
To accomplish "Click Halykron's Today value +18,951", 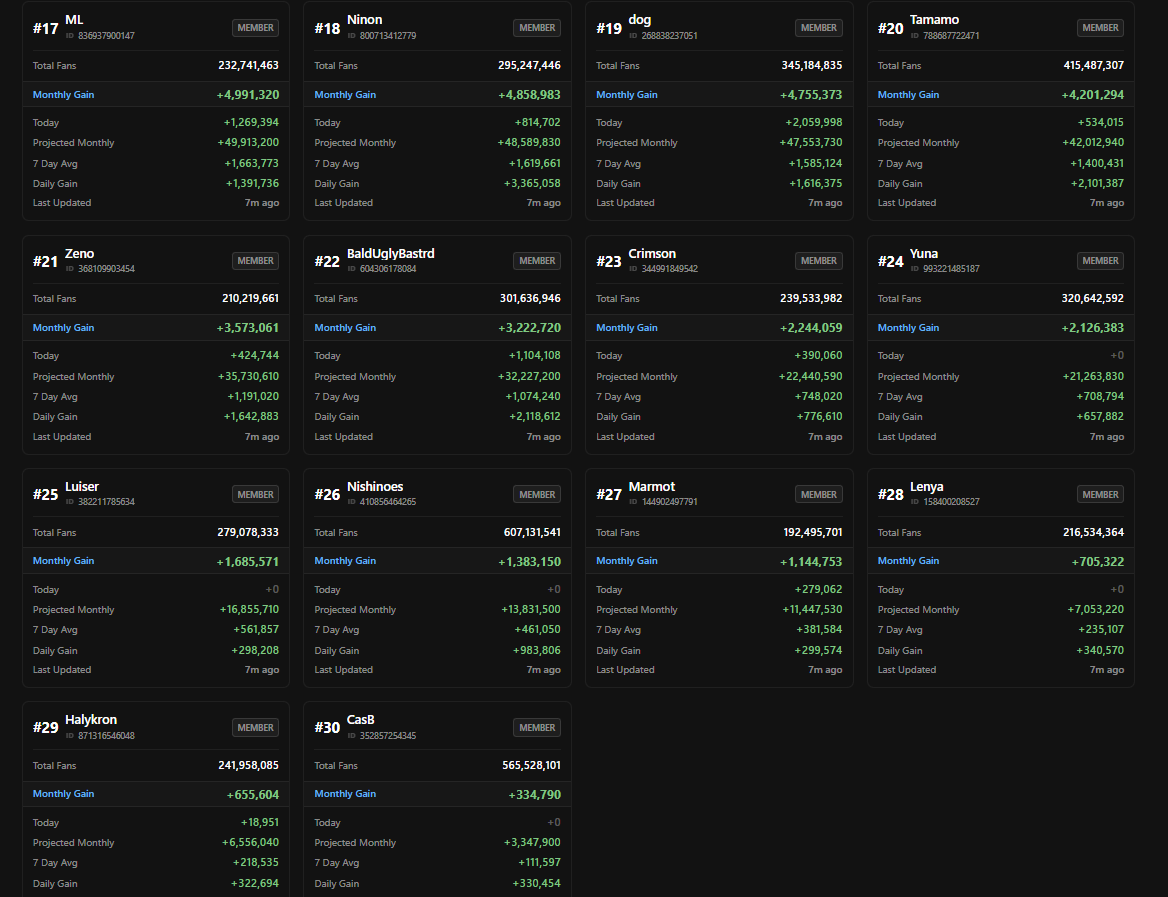I will 259,822.
